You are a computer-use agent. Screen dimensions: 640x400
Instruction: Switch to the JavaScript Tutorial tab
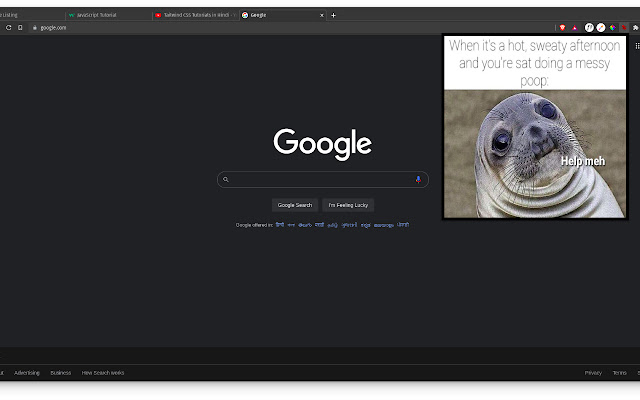(108, 15)
